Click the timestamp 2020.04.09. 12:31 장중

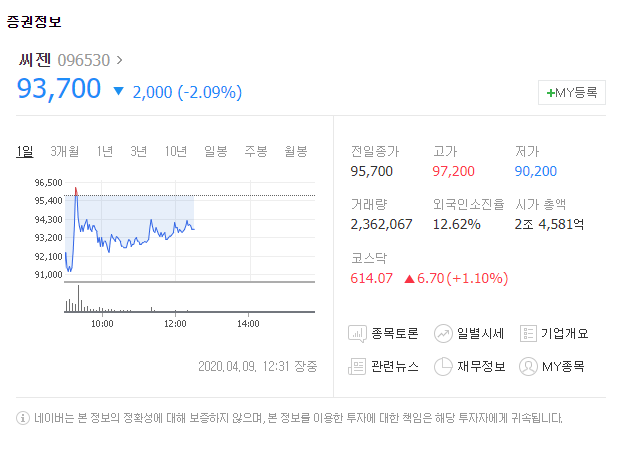point(258,366)
